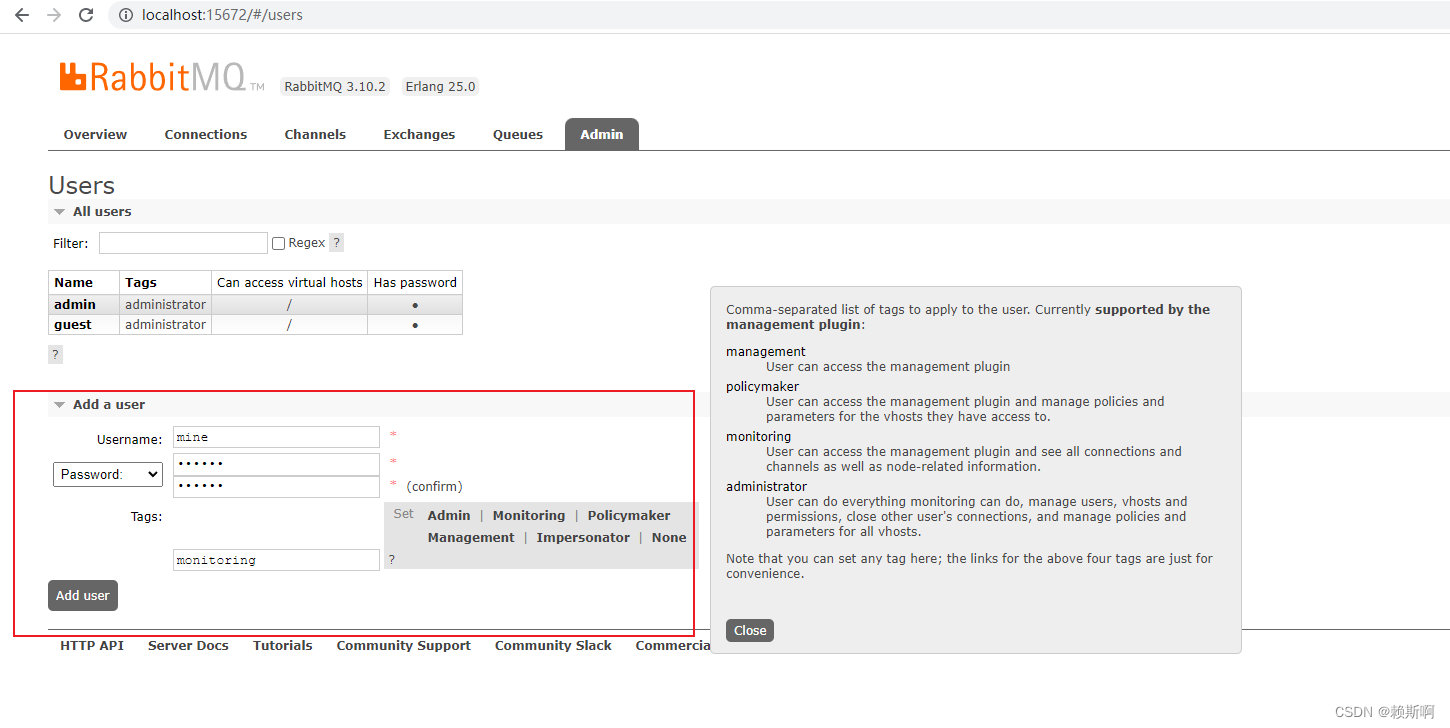Viewport: 1450px width, 728px height.
Task: Open the guest user entry
Action: [73, 325]
